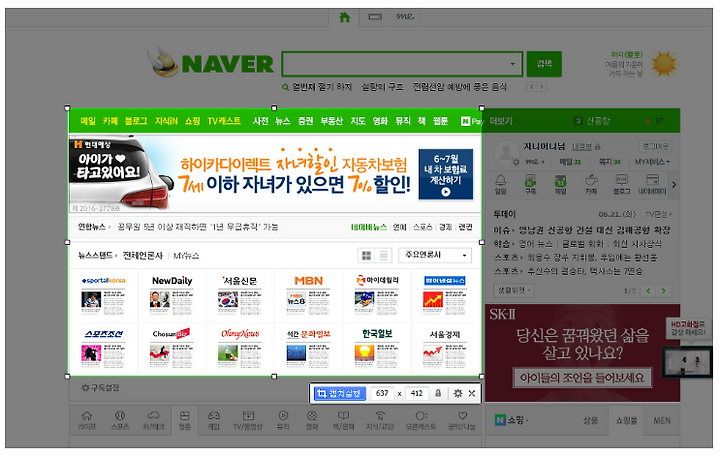Open 블로그 in the green menu bar
This screenshot has width=720, height=458.
click(136, 121)
